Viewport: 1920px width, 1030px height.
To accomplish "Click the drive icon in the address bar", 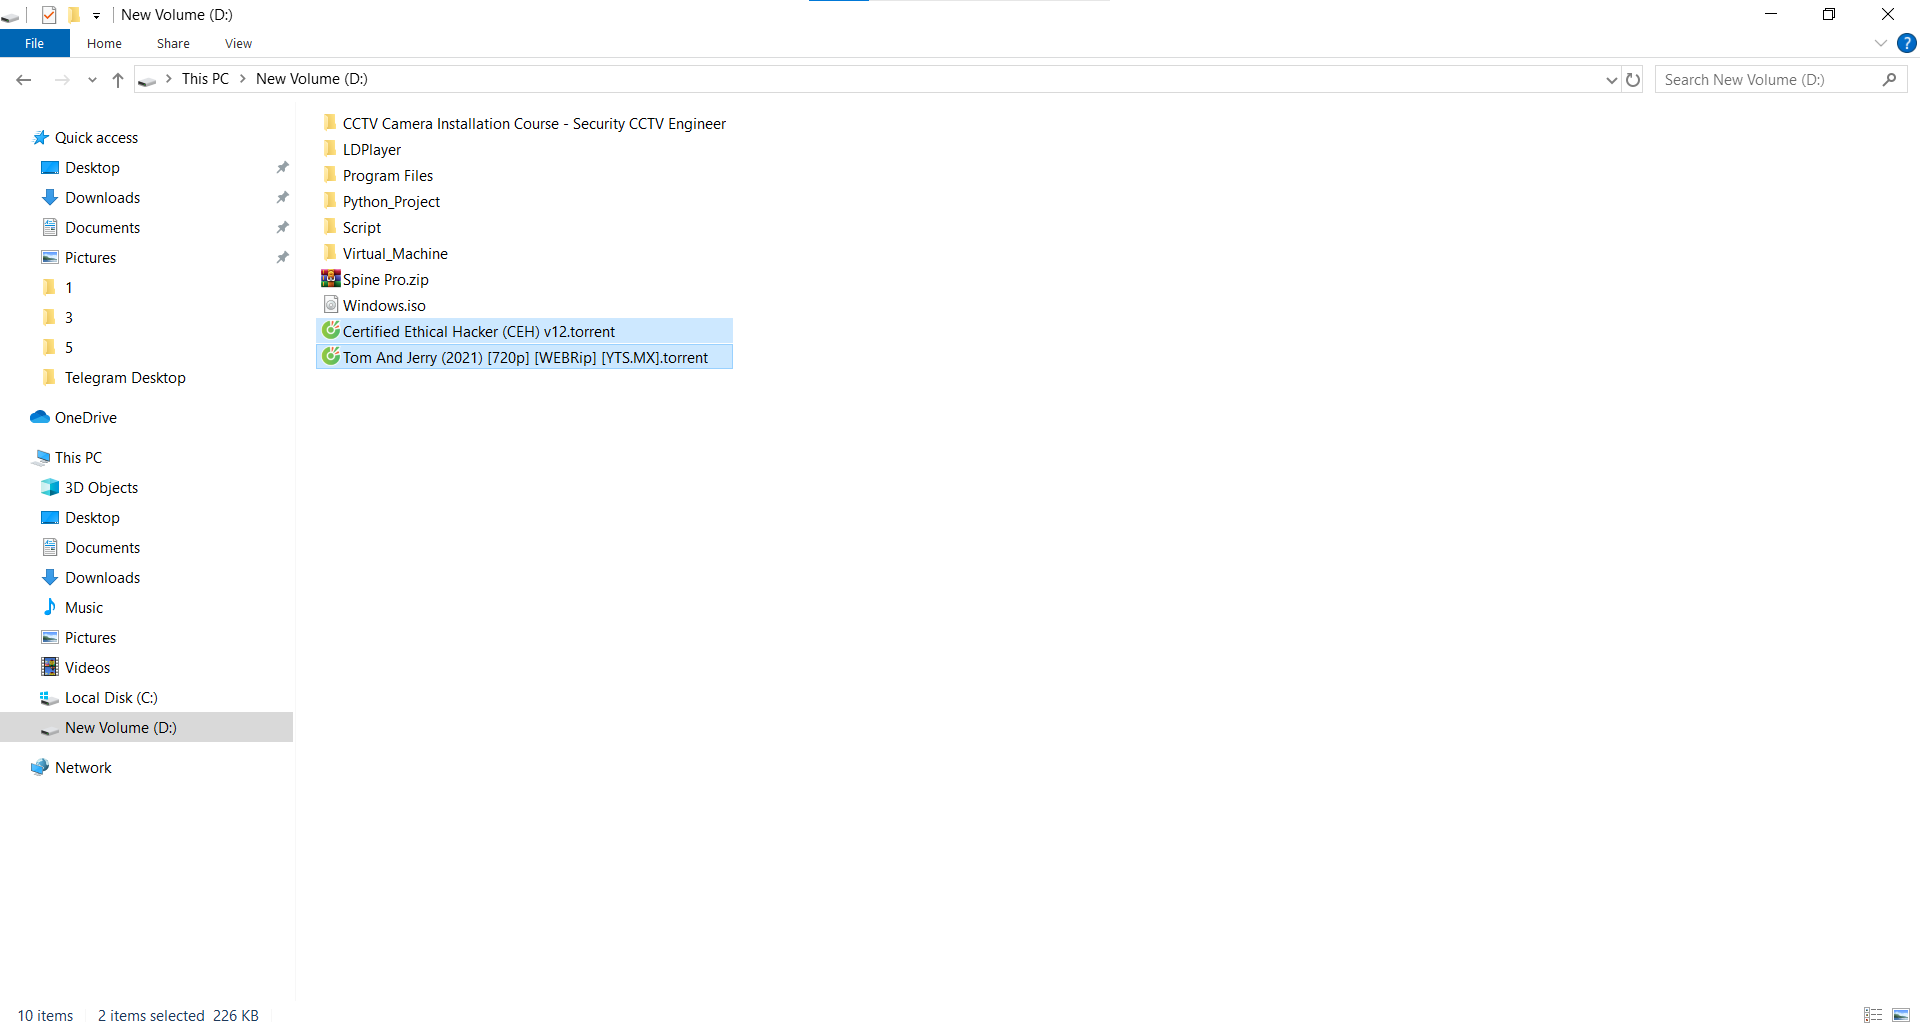I will [x=147, y=80].
